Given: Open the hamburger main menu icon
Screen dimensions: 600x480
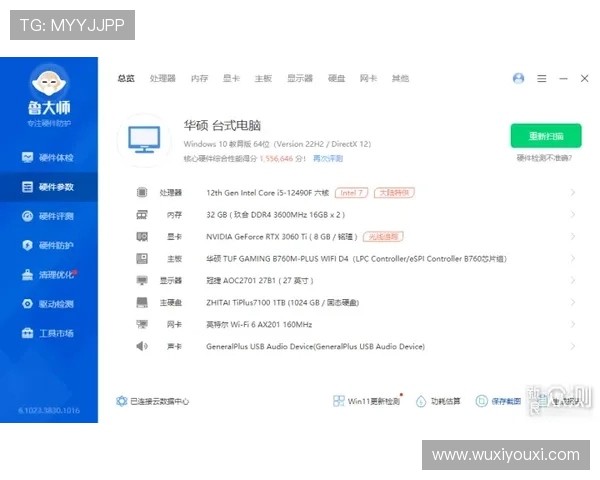Looking at the screenshot, I should pyautogui.click(x=541, y=78).
